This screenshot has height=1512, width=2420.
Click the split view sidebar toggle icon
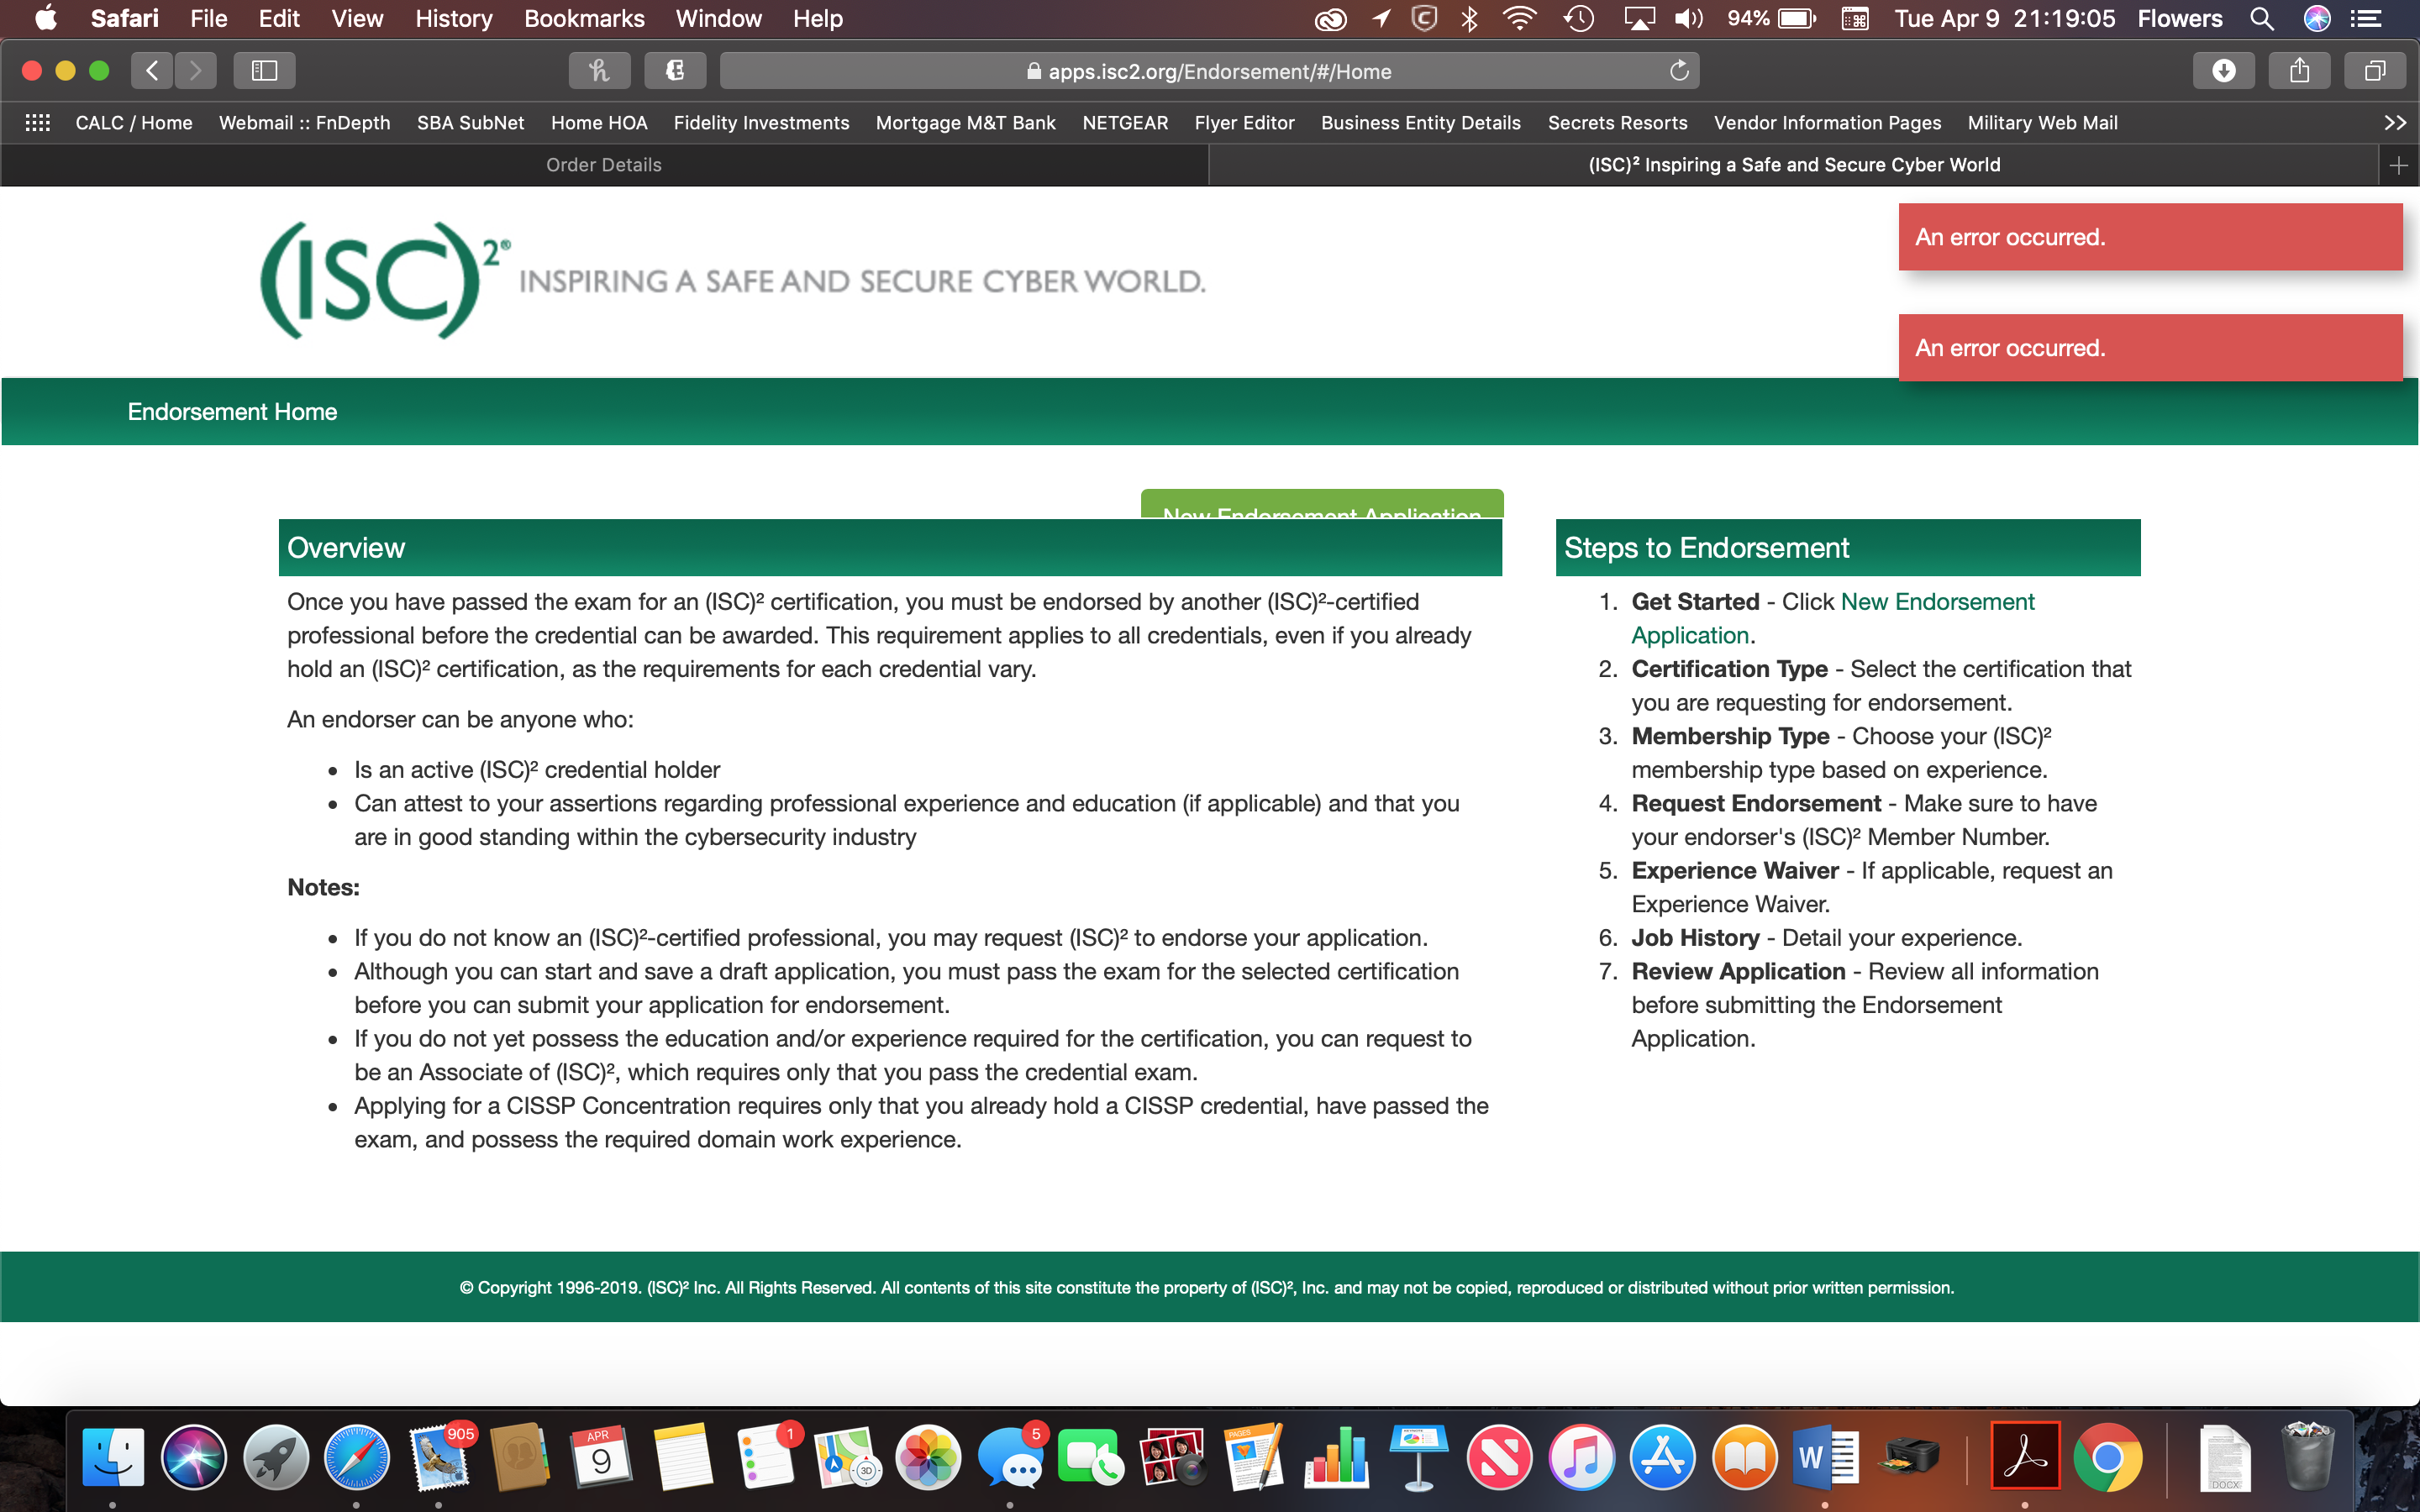click(x=263, y=71)
